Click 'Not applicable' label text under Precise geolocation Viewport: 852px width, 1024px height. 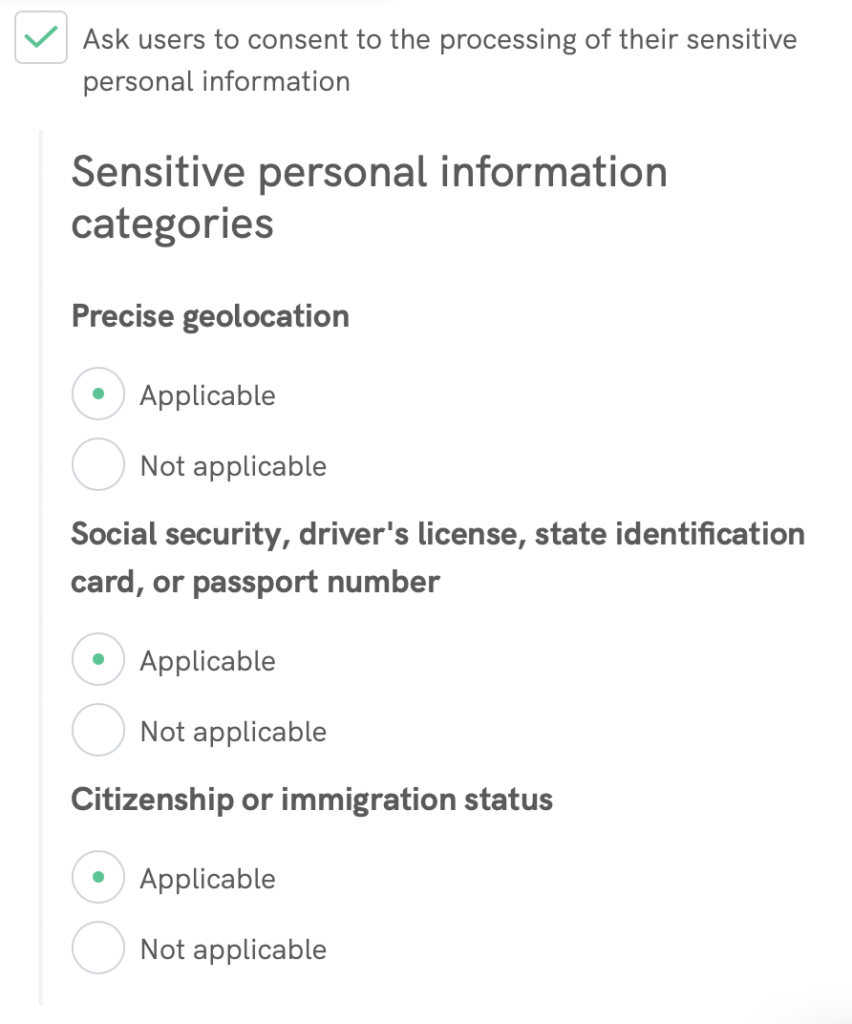(x=233, y=466)
